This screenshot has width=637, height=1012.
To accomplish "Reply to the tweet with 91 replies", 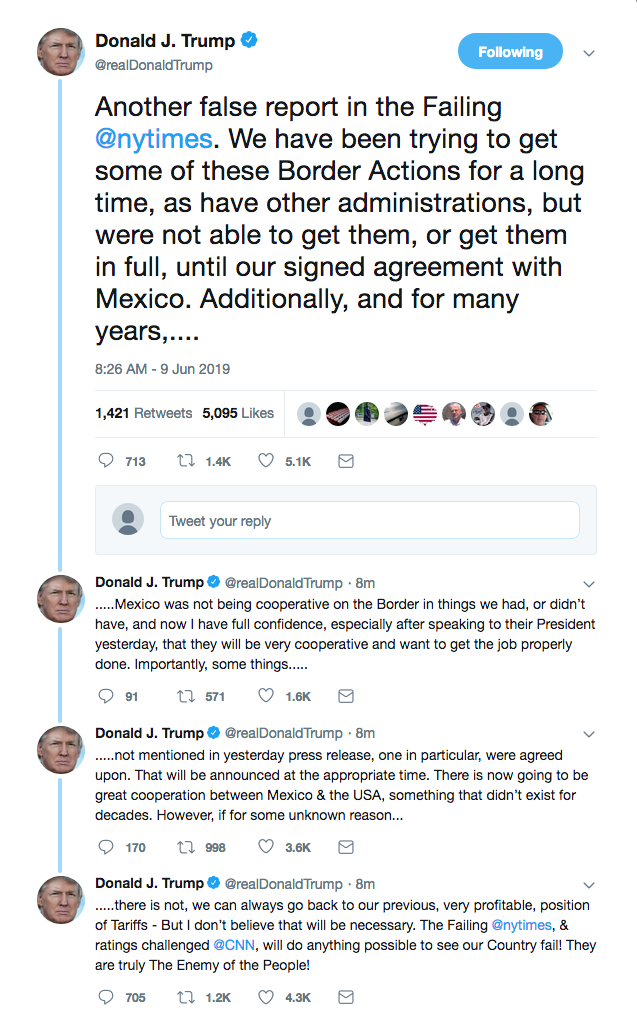I will pyautogui.click(x=107, y=696).
